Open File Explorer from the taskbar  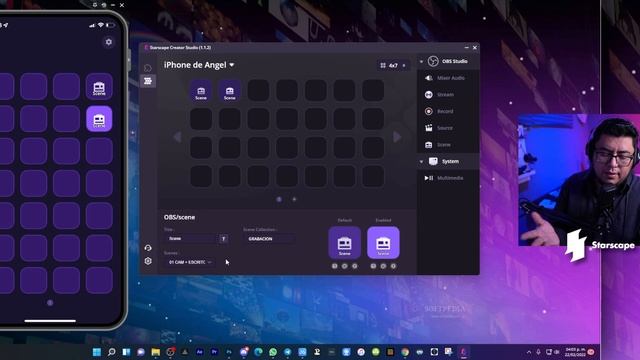pos(156,352)
